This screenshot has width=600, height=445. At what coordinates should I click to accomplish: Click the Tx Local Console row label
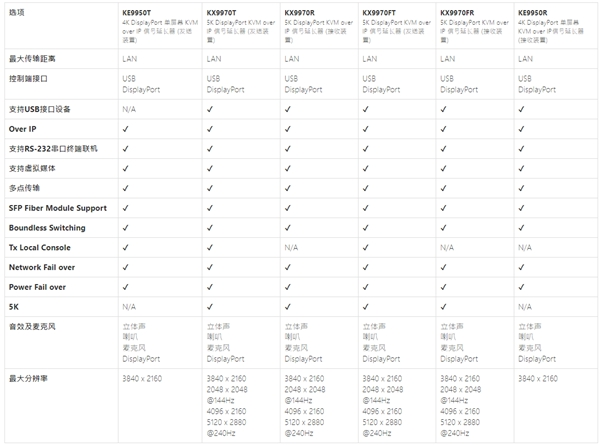click(x=39, y=247)
